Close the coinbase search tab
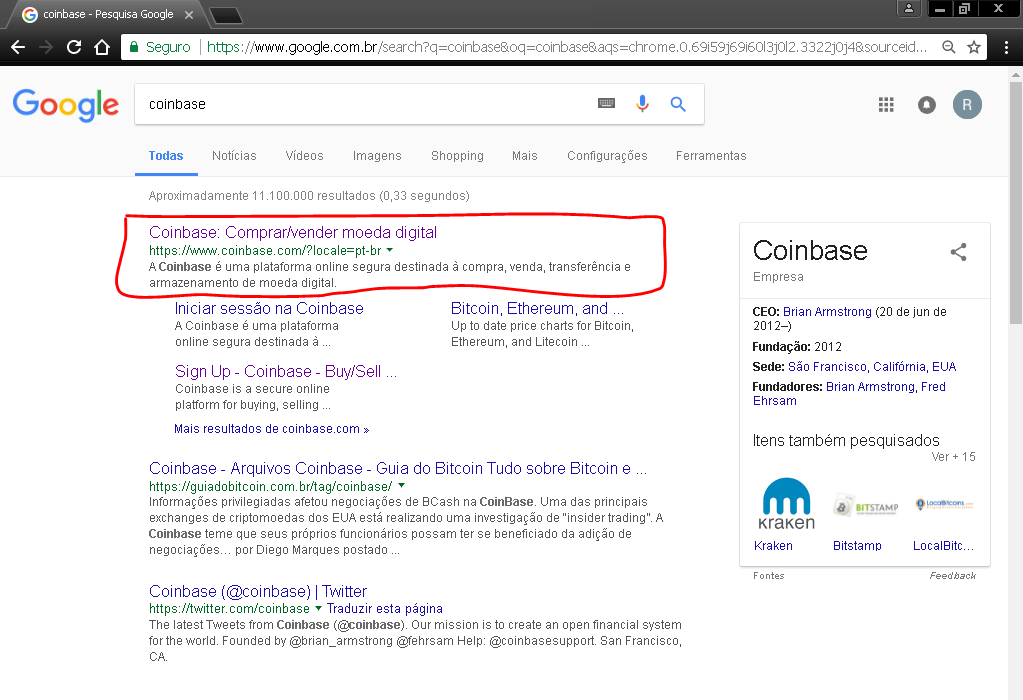This screenshot has width=1023, height=700. pyautogui.click(x=189, y=14)
